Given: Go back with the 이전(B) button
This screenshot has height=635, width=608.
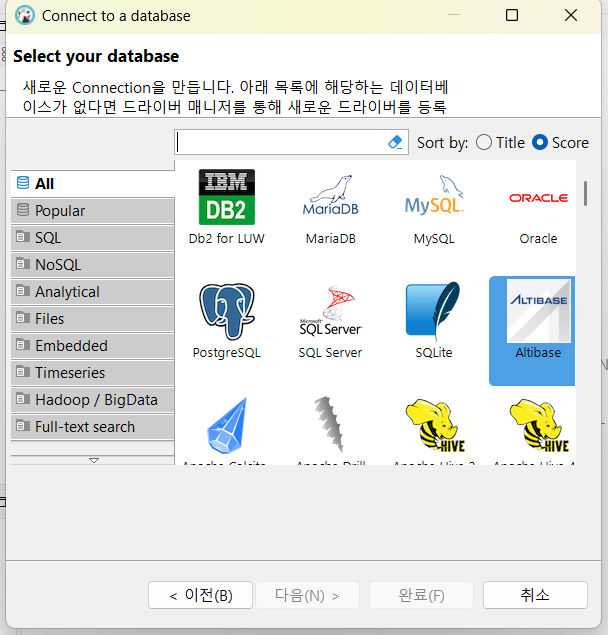Looking at the screenshot, I should tap(201, 595).
